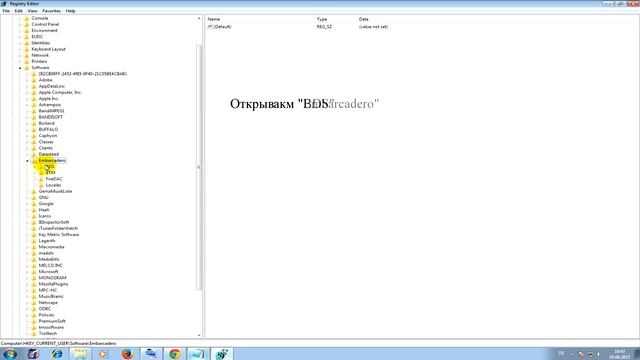
Task: Click the folder icon of Google key
Action: 34,204
